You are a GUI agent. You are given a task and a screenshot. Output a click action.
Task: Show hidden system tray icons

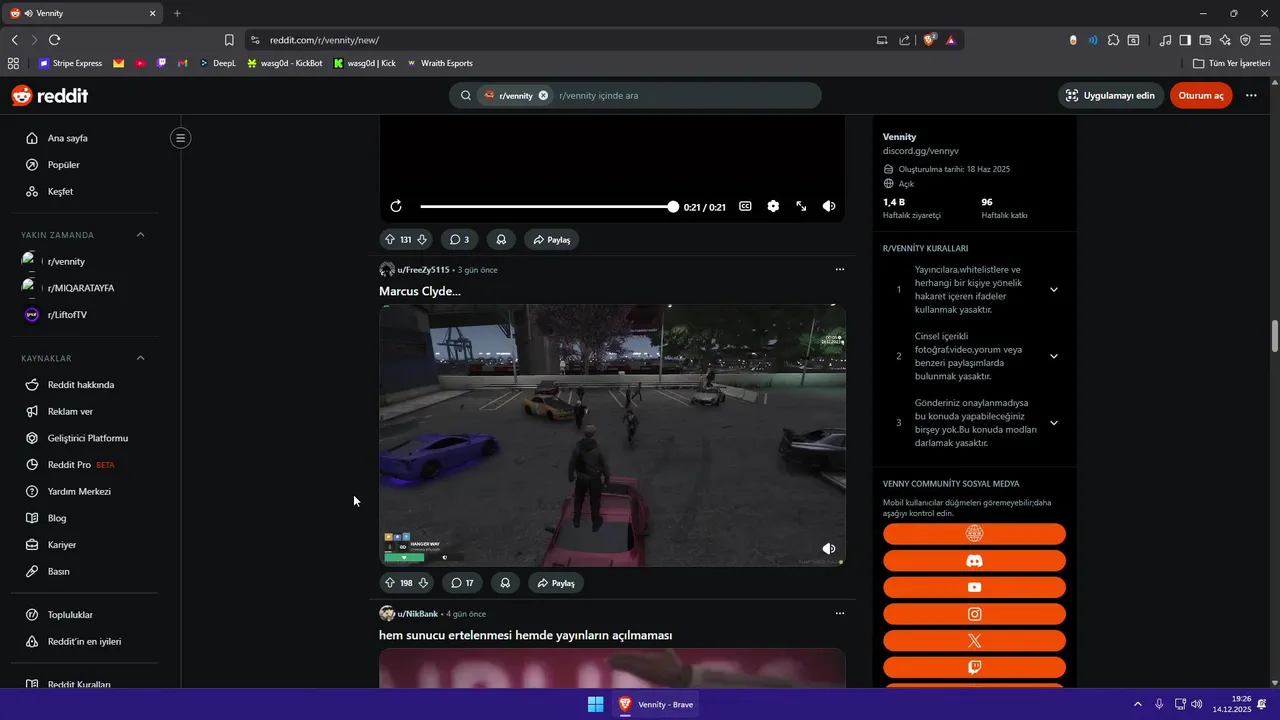point(1137,704)
